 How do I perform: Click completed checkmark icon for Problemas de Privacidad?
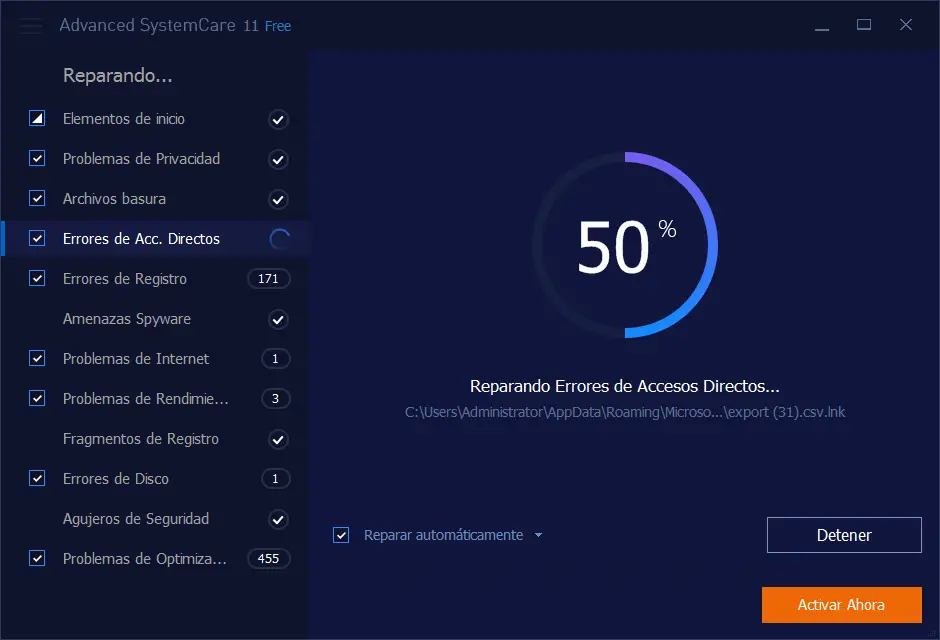(x=278, y=159)
